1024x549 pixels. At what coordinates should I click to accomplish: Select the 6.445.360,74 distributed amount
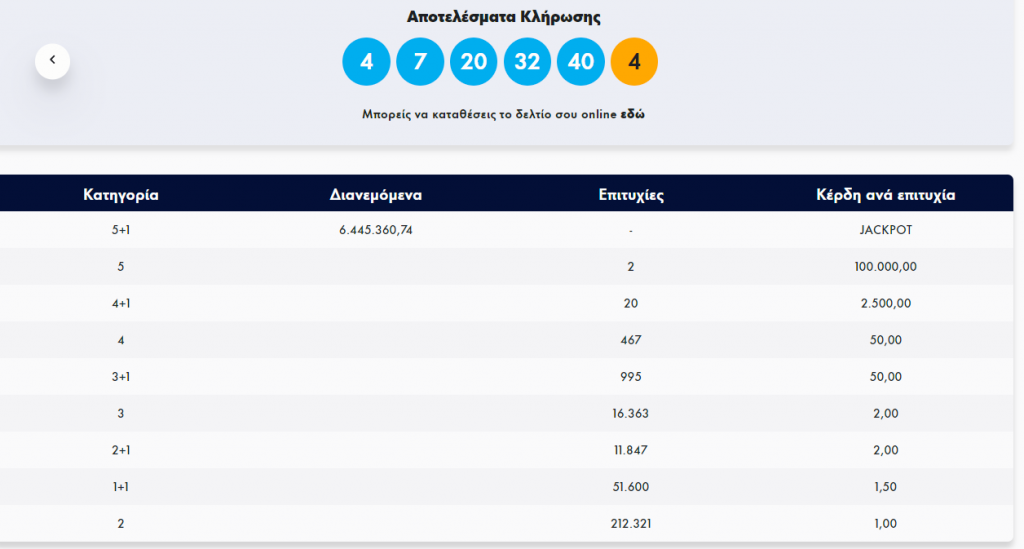tap(376, 230)
